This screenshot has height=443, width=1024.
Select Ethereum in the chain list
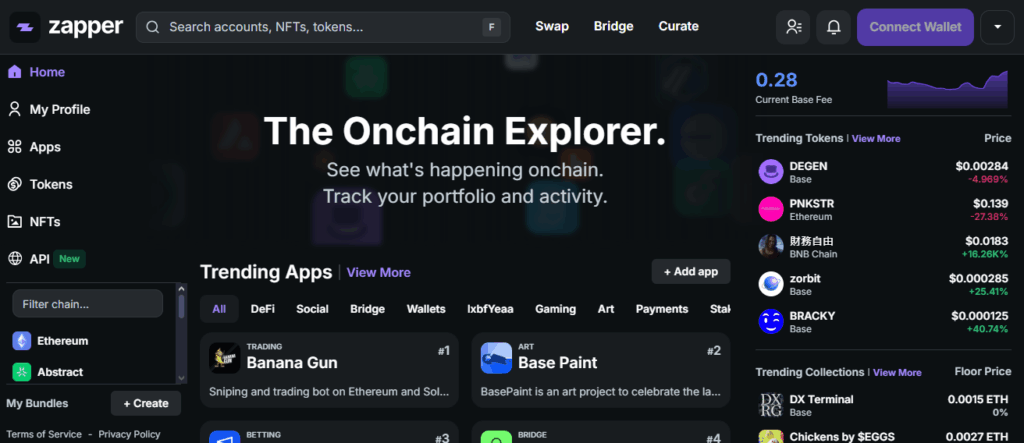[x=63, y=341]
